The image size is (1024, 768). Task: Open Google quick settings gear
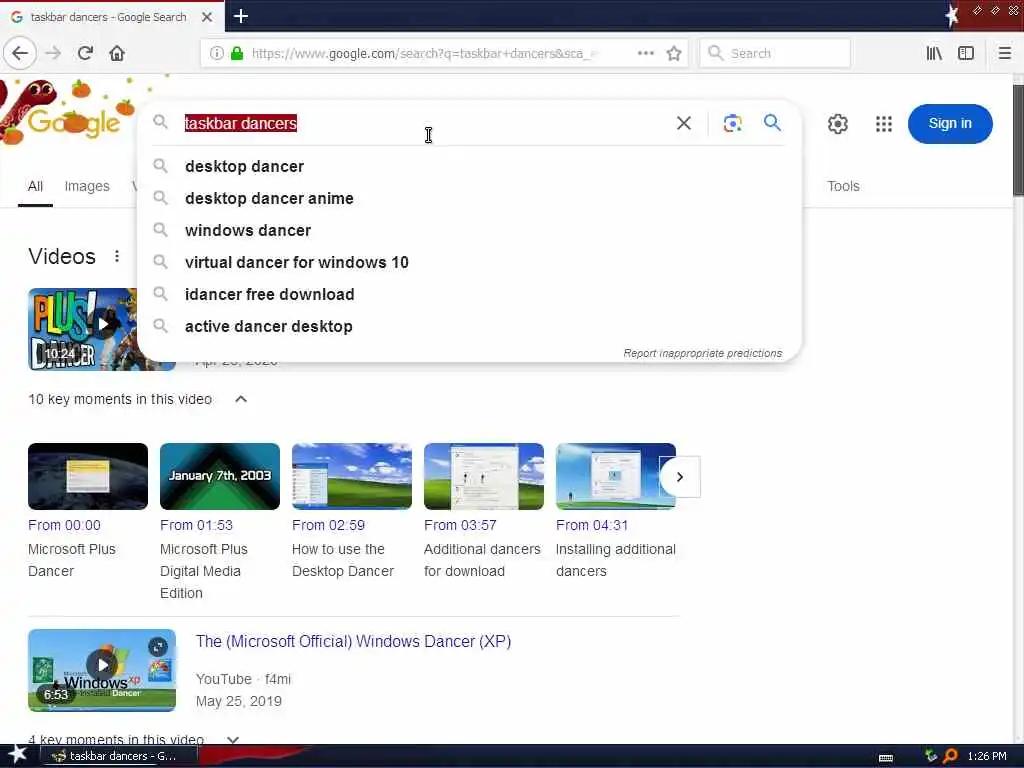(x=838, y=123)
